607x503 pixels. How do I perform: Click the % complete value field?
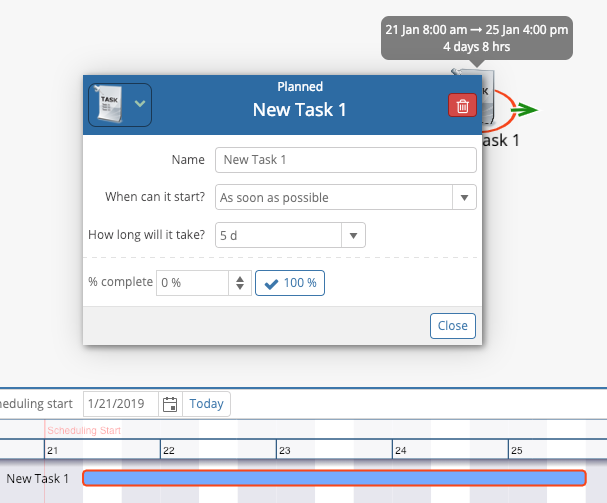coord(192,283)
